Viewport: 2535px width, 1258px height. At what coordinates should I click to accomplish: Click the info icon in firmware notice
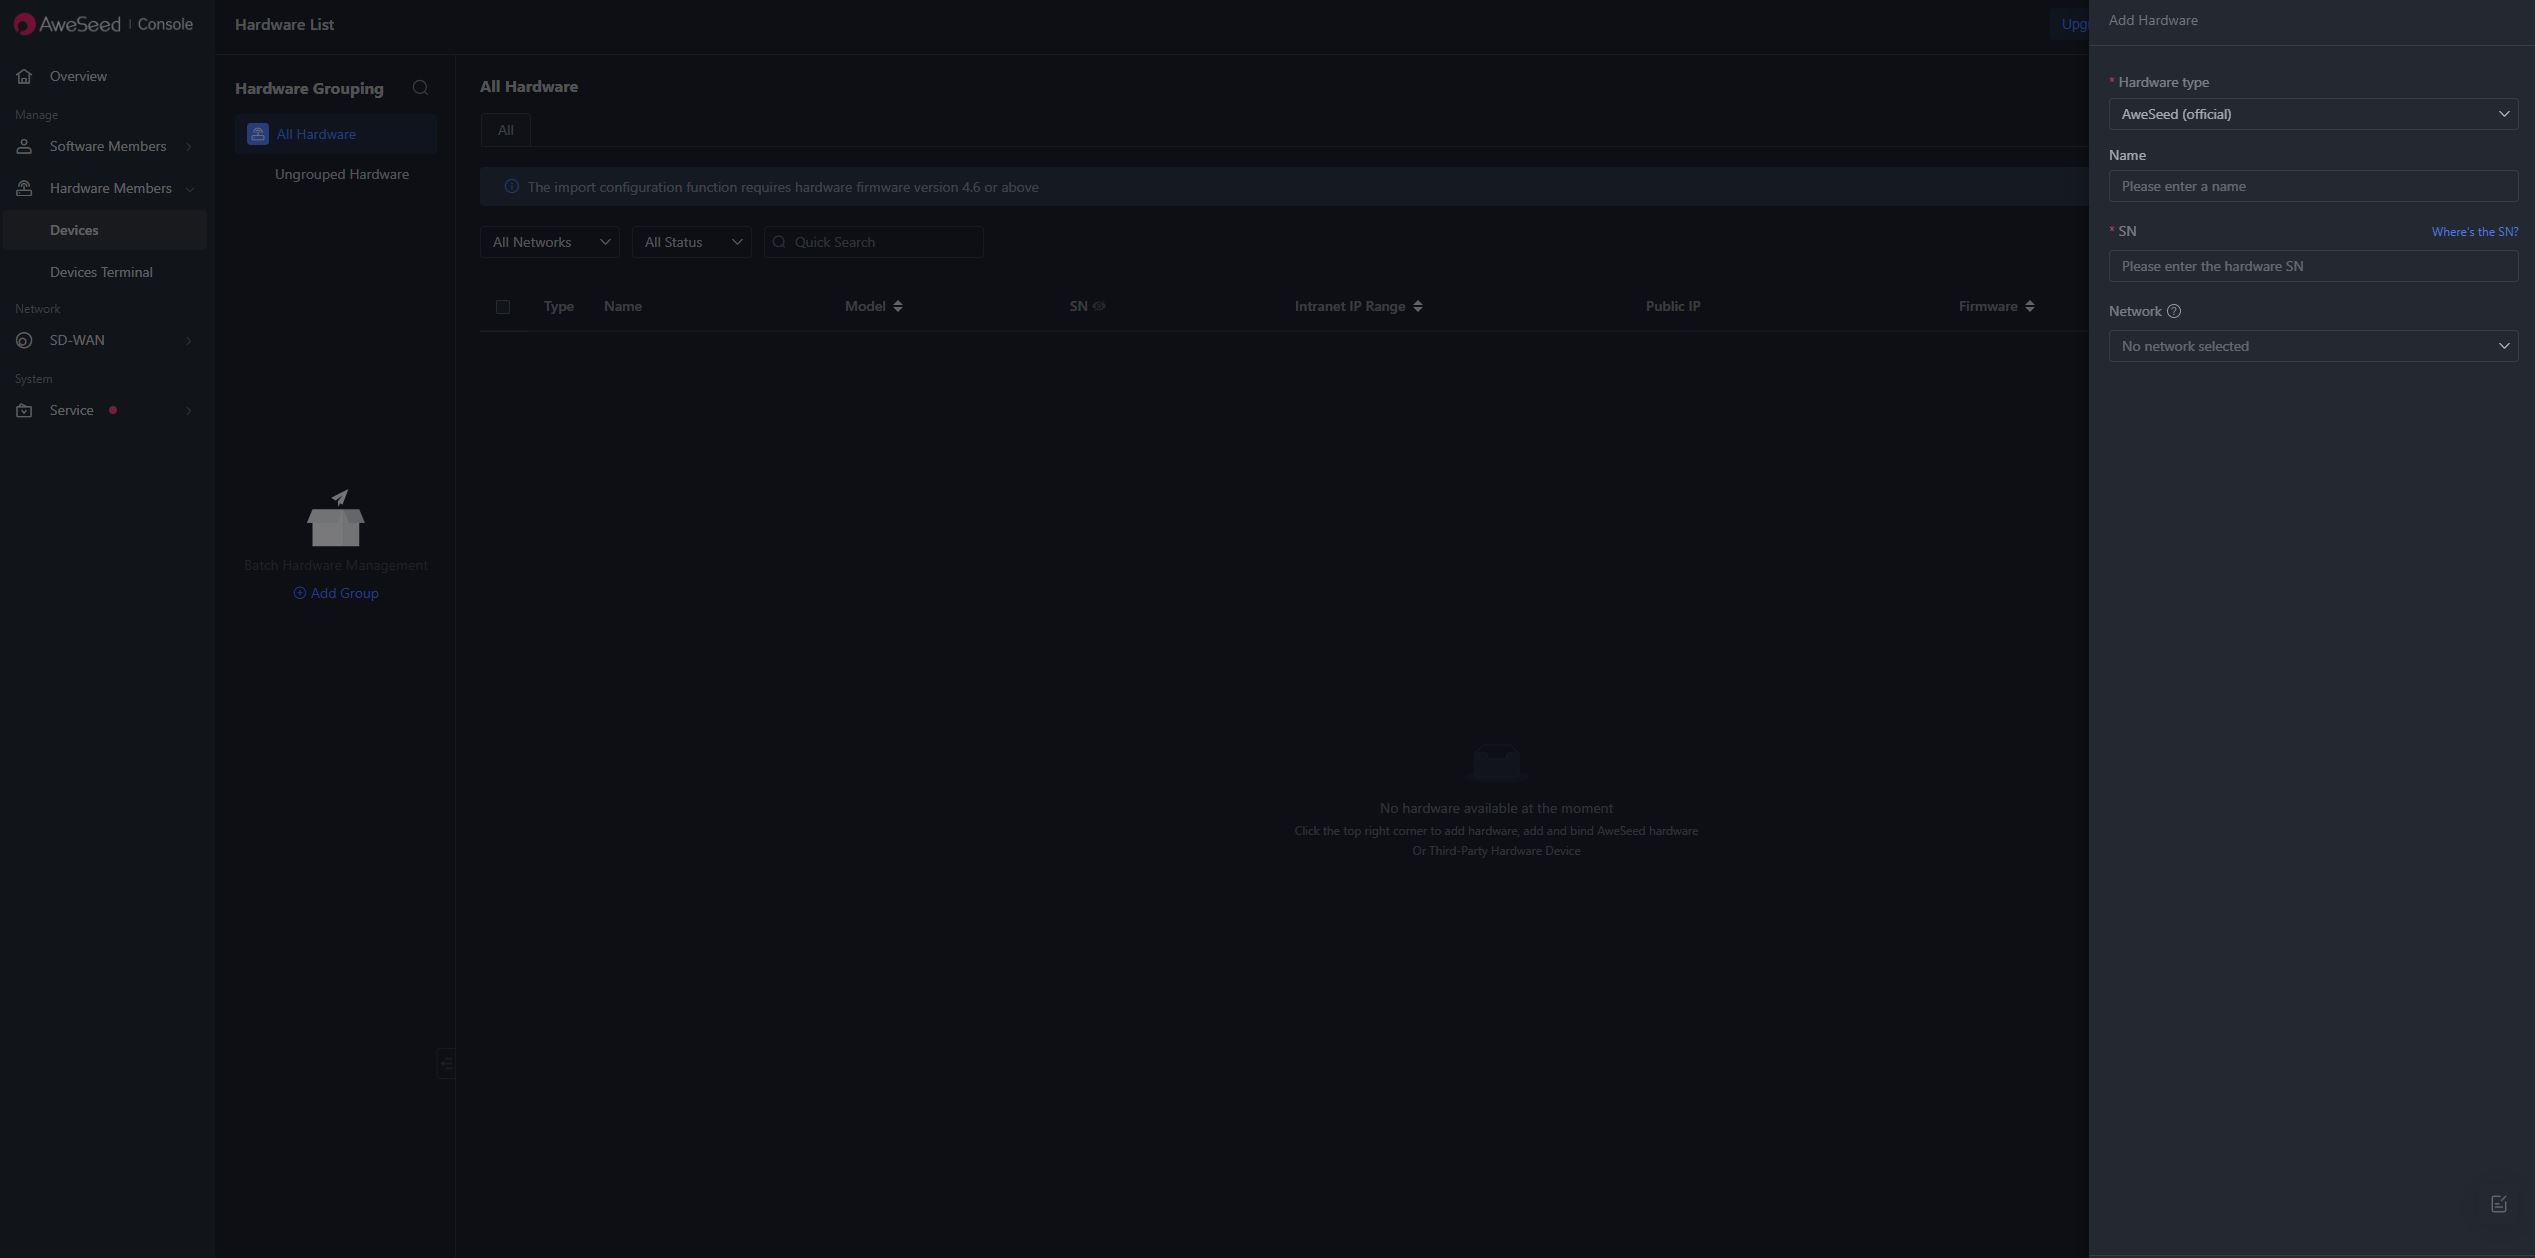(x=511, y=187)
